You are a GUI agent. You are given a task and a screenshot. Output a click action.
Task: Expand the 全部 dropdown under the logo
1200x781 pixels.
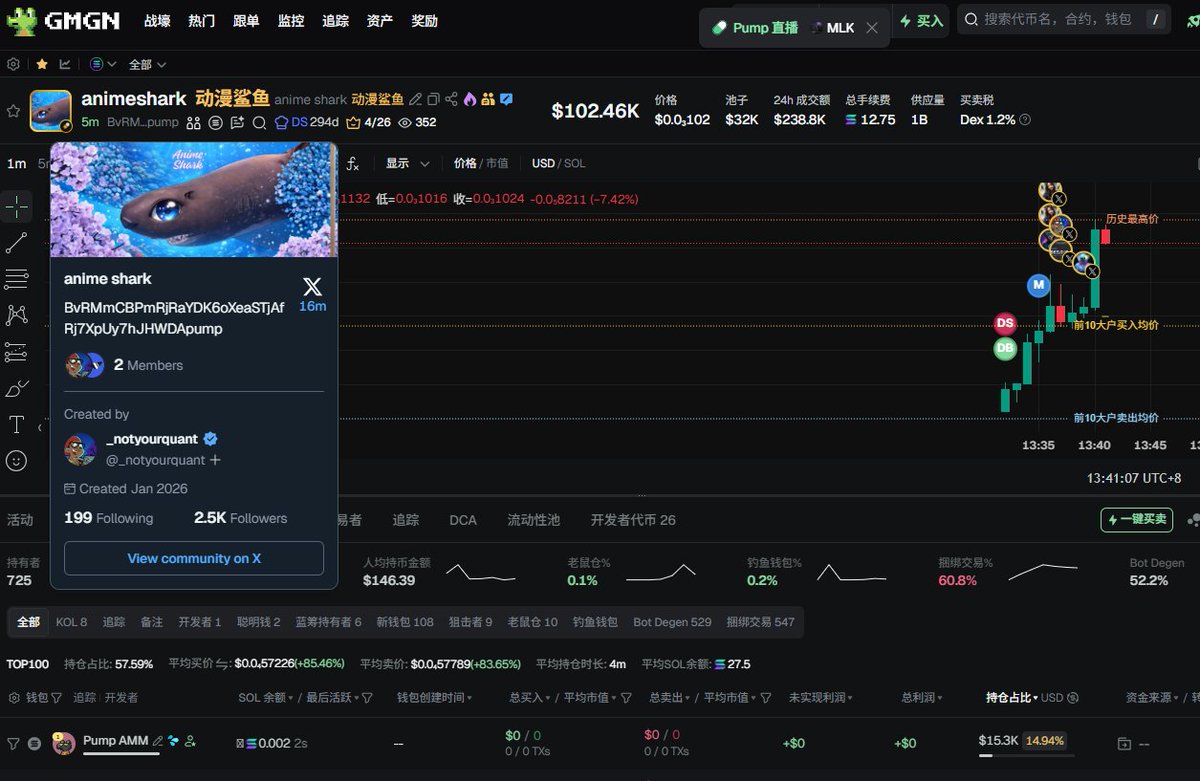[x=147, y=64]
